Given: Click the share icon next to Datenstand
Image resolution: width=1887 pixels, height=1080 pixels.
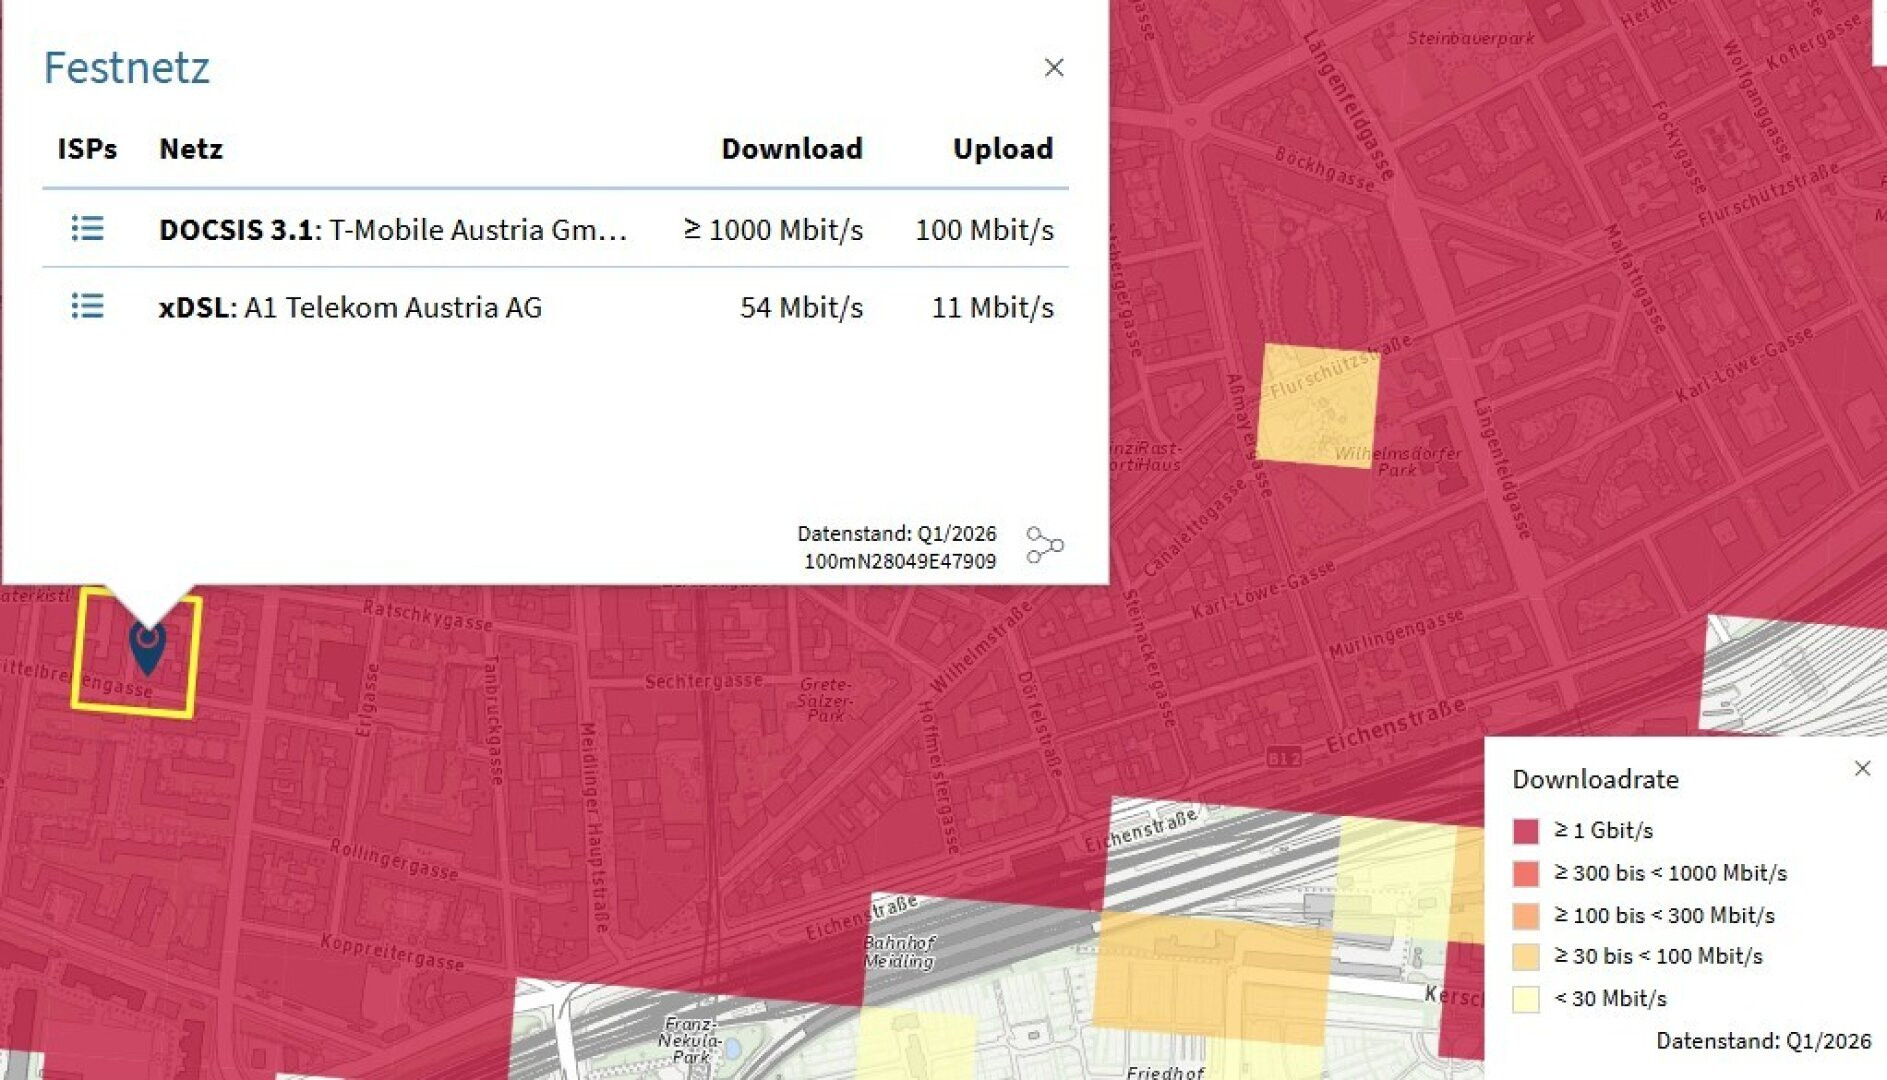Looking at the screenshot, I should point(1045,546).
